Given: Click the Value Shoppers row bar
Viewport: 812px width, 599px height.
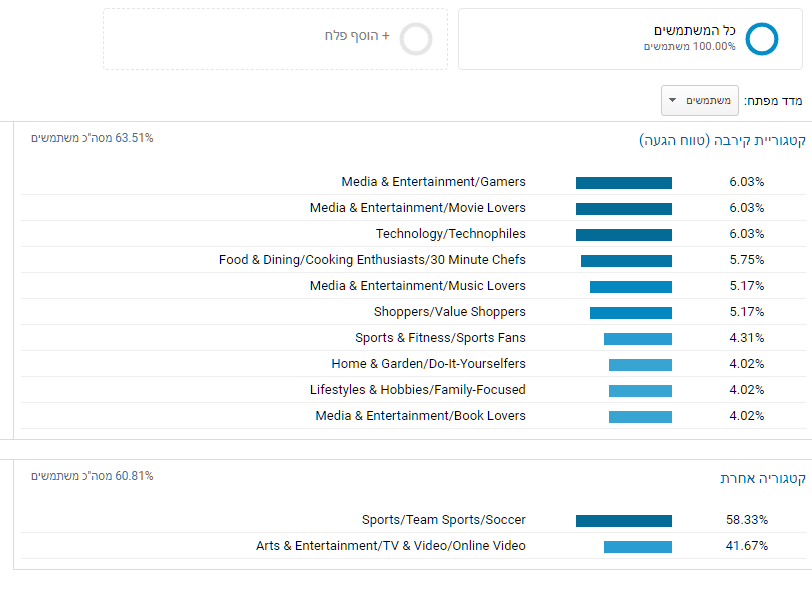Looking at the screenshot, I should pos(631,313).
